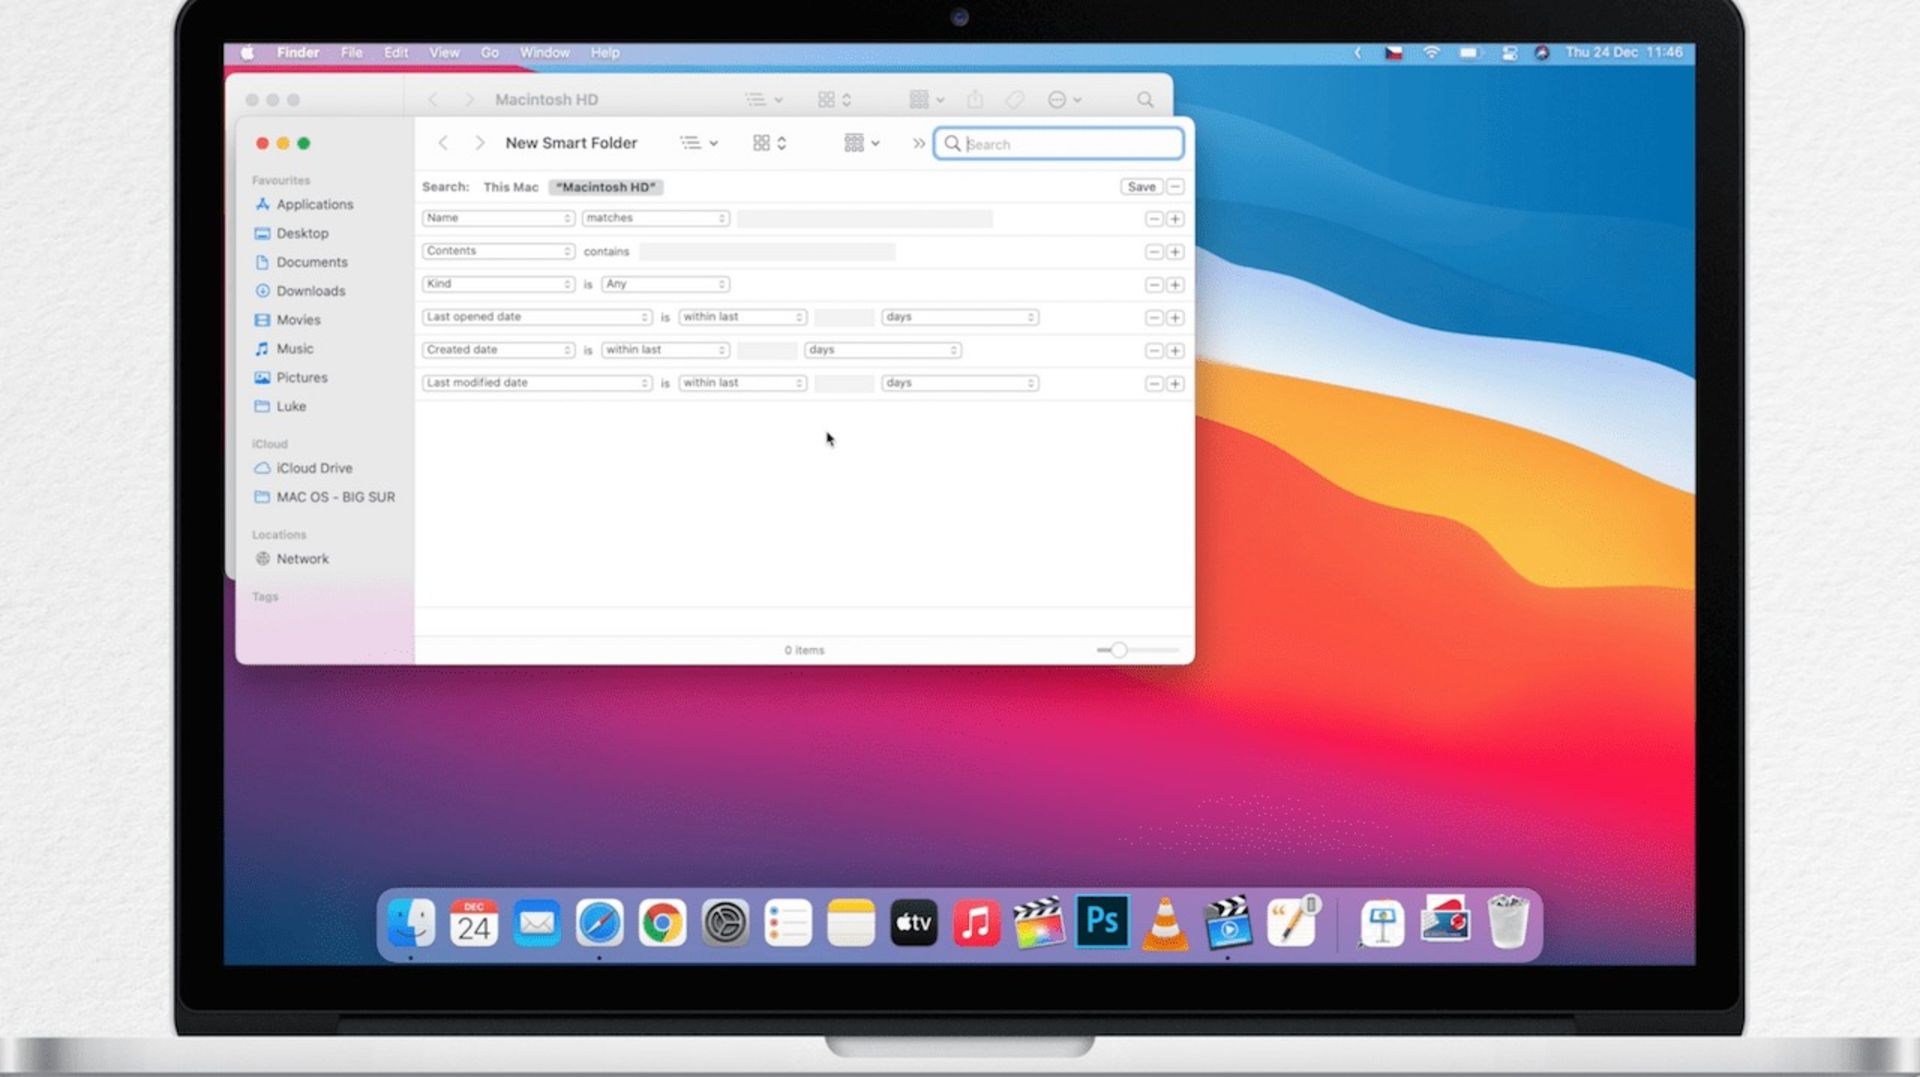Viewport: 1920px width, 1077px height.
Task: Open VLC media player in Dock
Action: pyautogui.click(x=1165, y=922)
